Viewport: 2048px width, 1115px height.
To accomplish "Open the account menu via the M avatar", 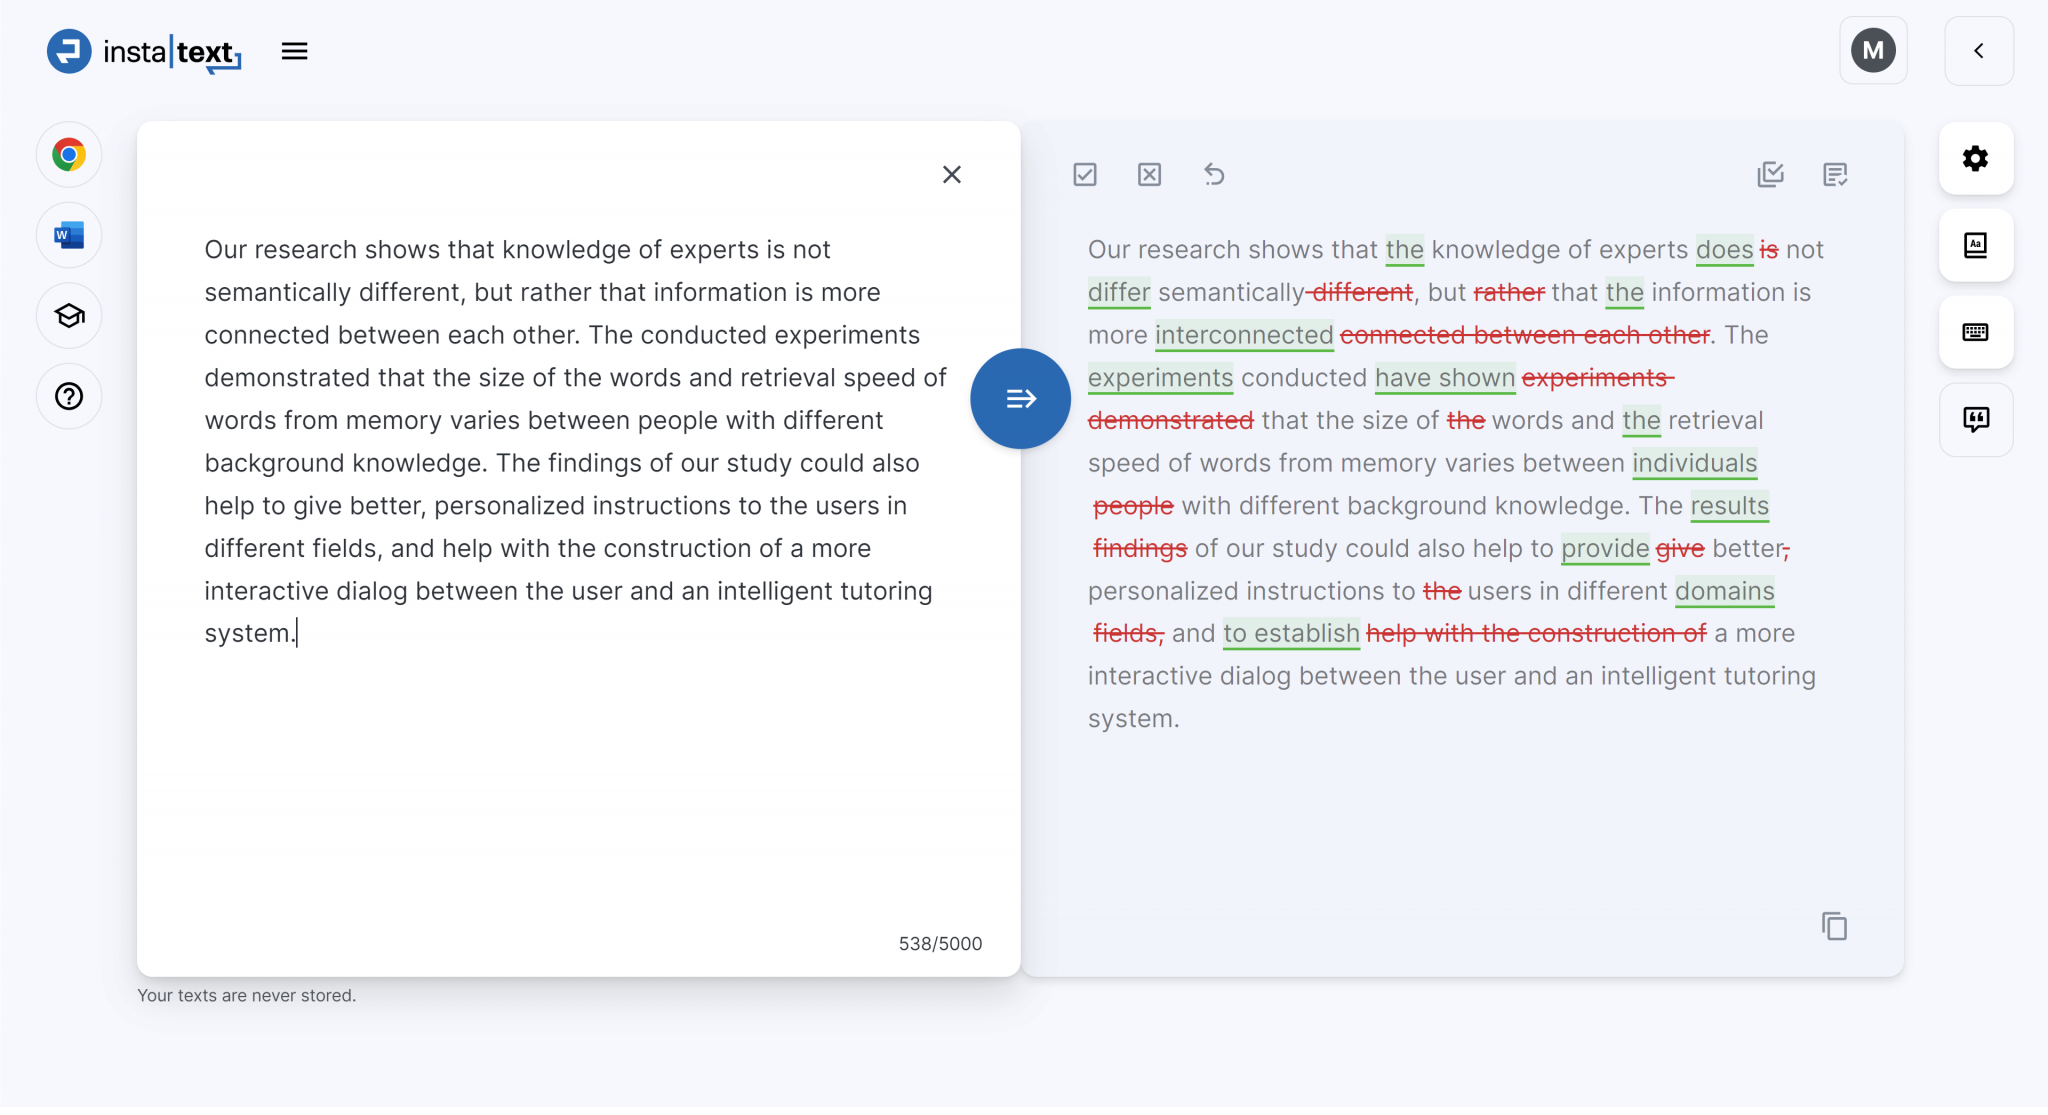I will pyautogui.click(x=1873, y=51).
